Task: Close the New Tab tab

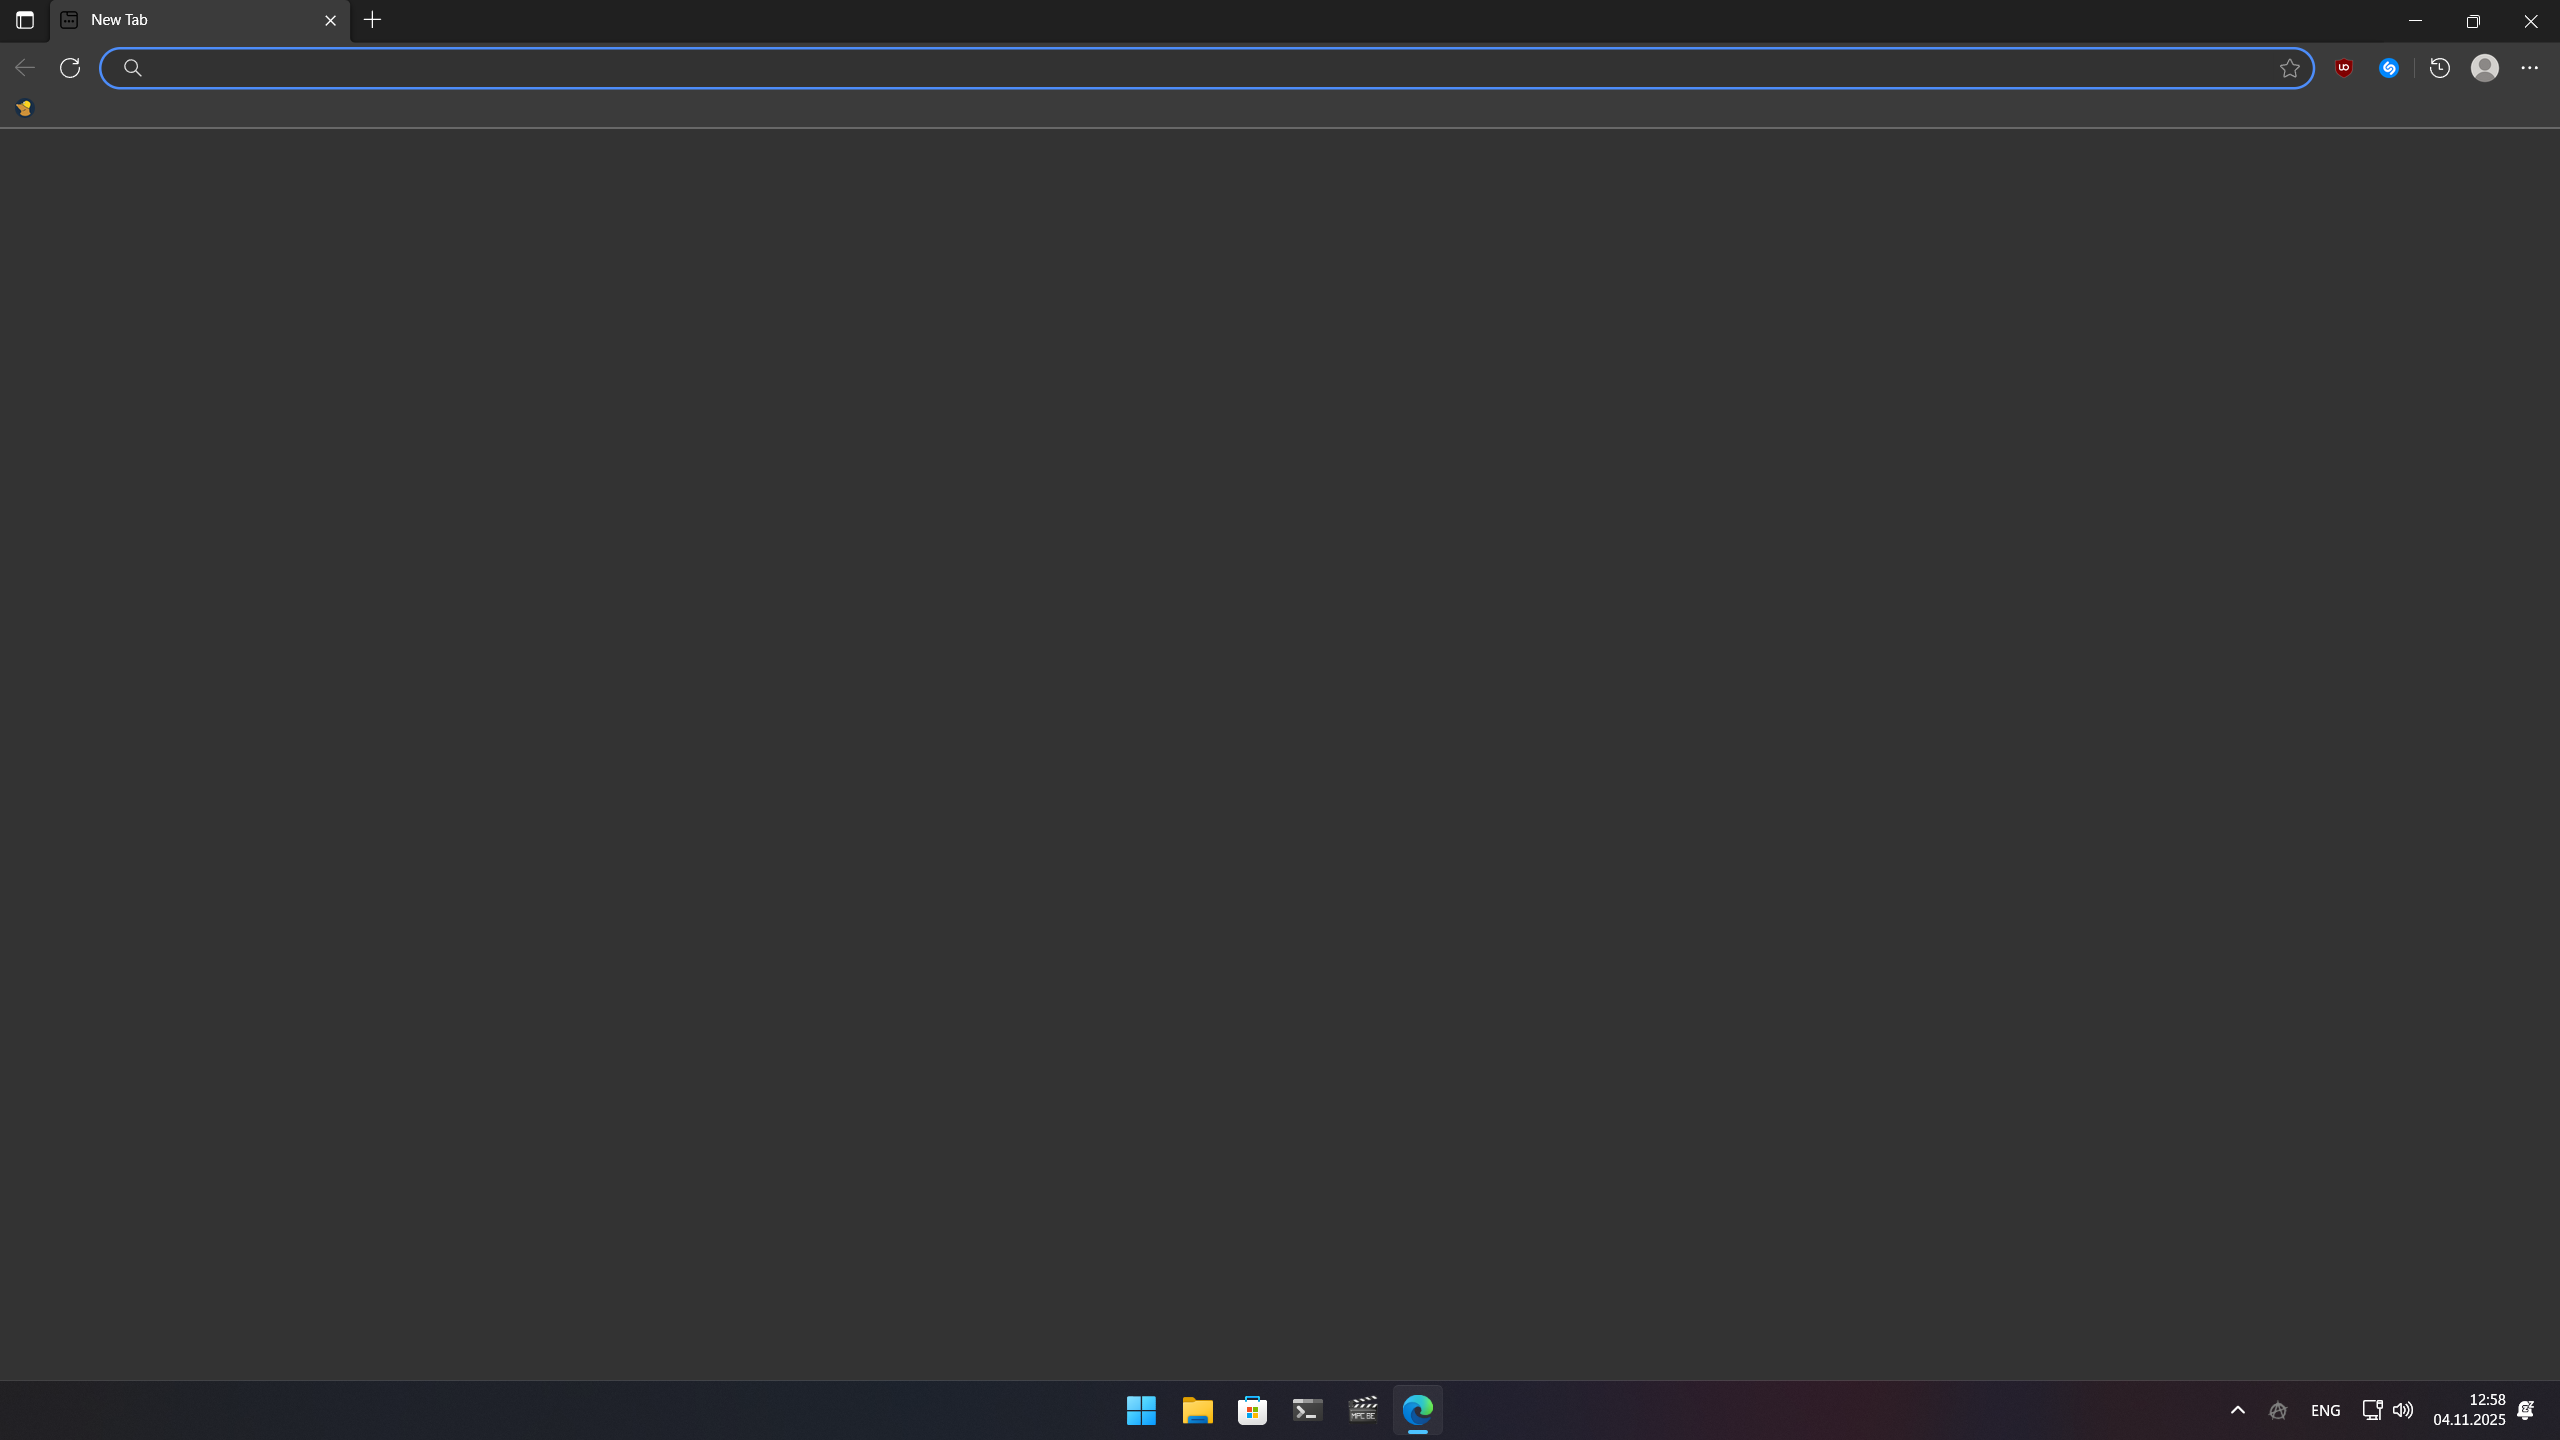Action: [x=331, y=20]
